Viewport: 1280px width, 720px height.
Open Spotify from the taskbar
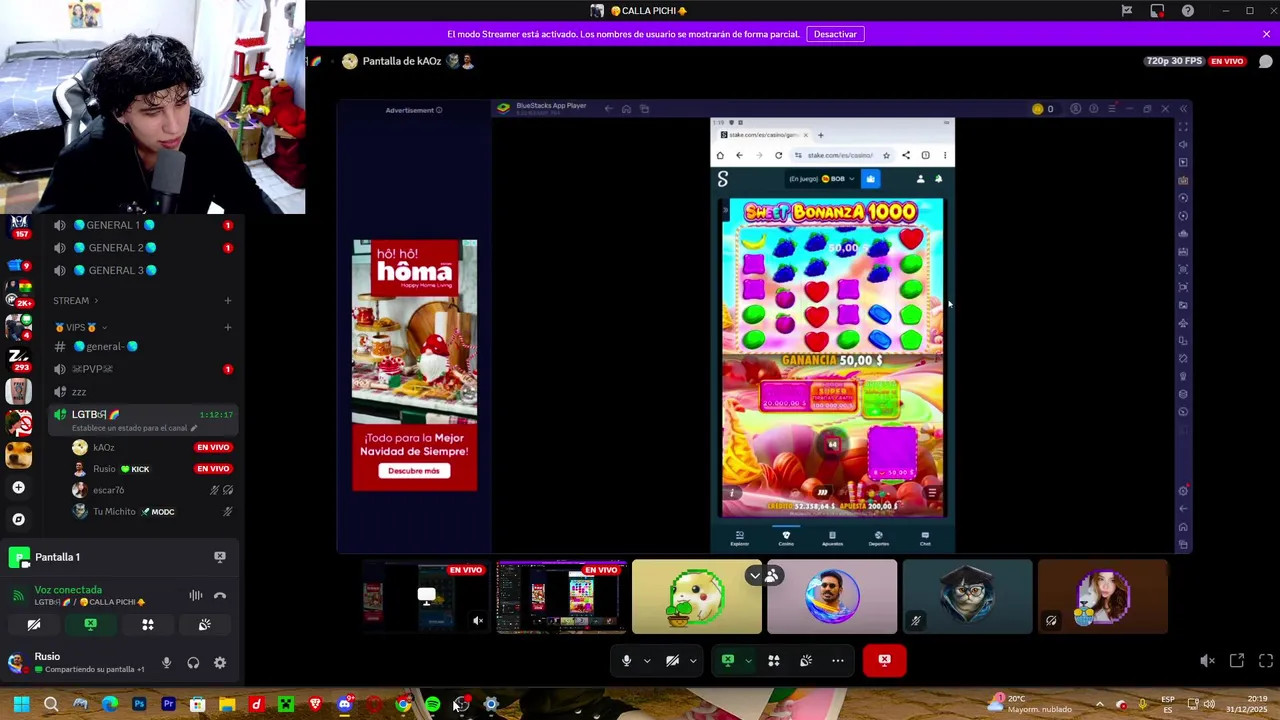pos(432,705)
